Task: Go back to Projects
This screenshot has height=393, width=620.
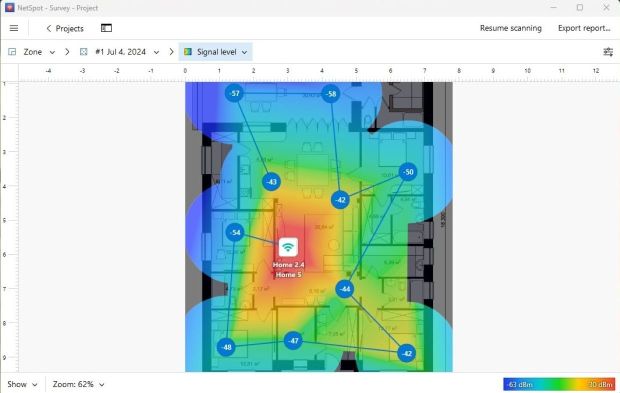Action: tap(65, 28)
